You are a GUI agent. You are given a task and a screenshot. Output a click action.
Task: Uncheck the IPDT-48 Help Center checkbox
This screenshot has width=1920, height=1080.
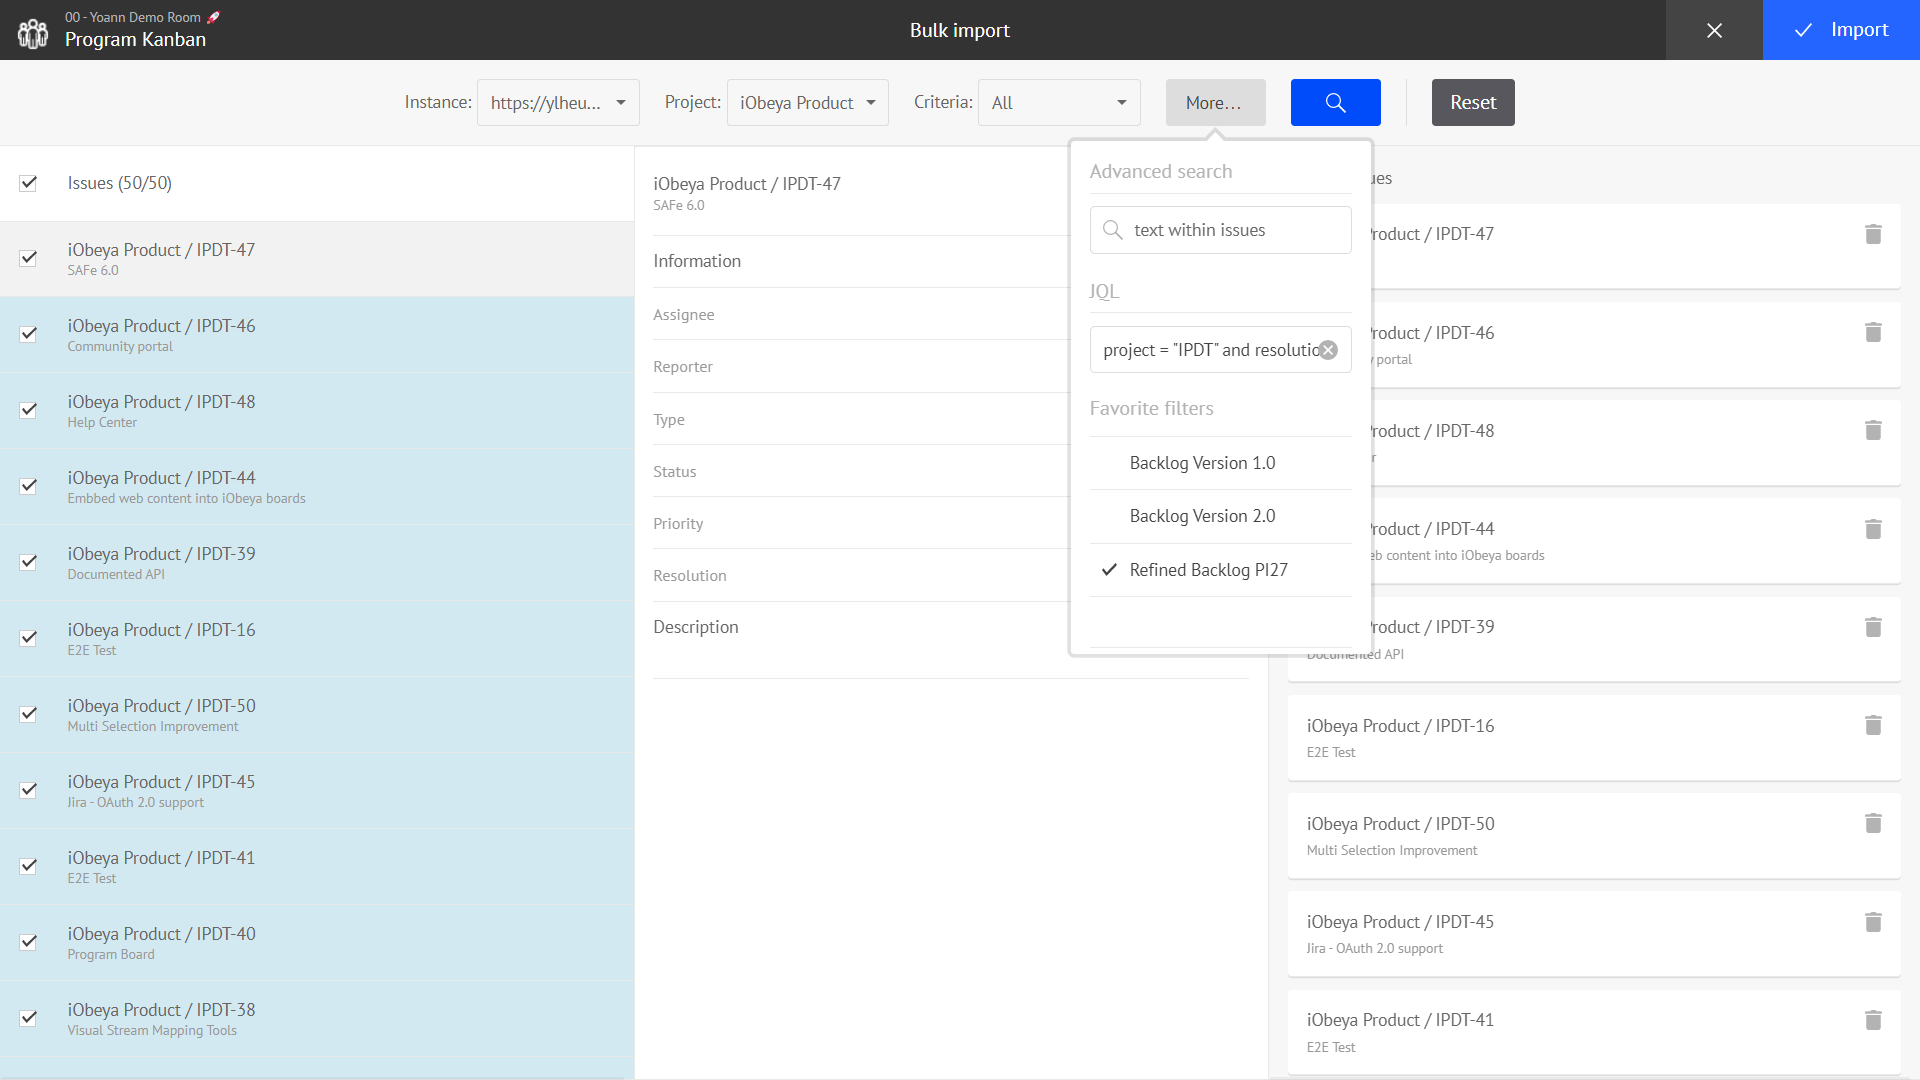[28, 410]
